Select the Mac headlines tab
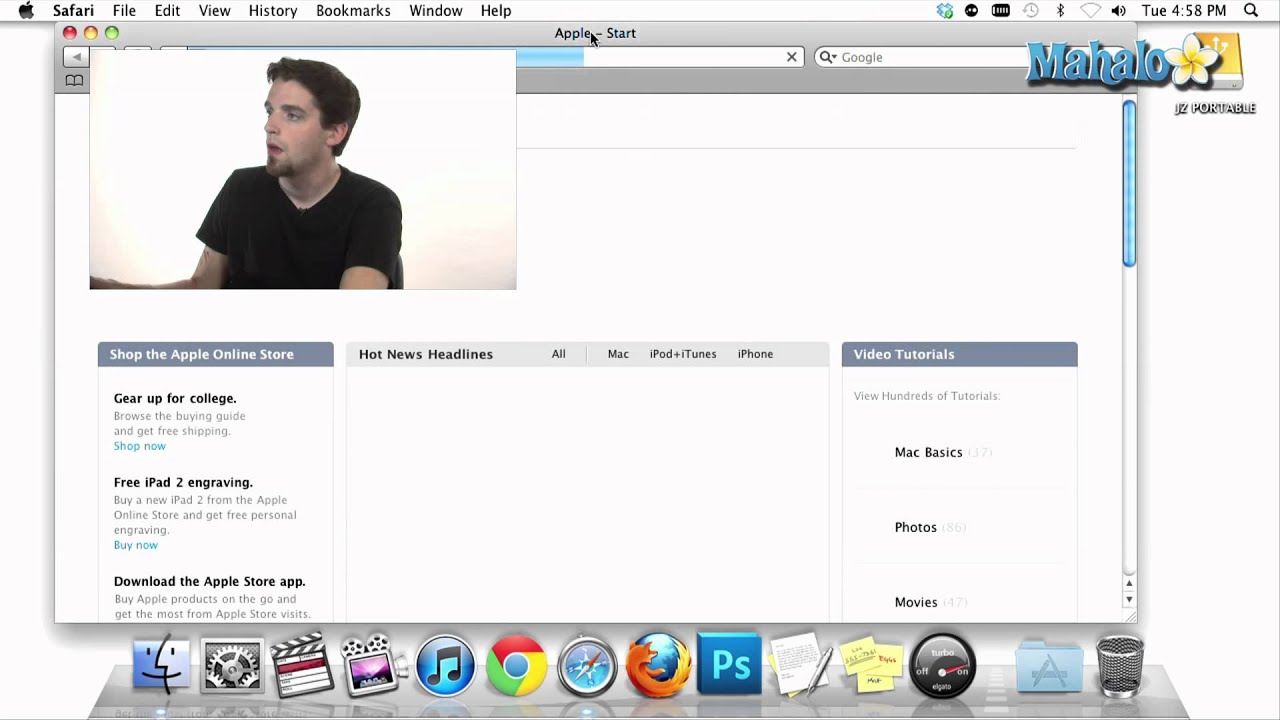 coord(618,354)
